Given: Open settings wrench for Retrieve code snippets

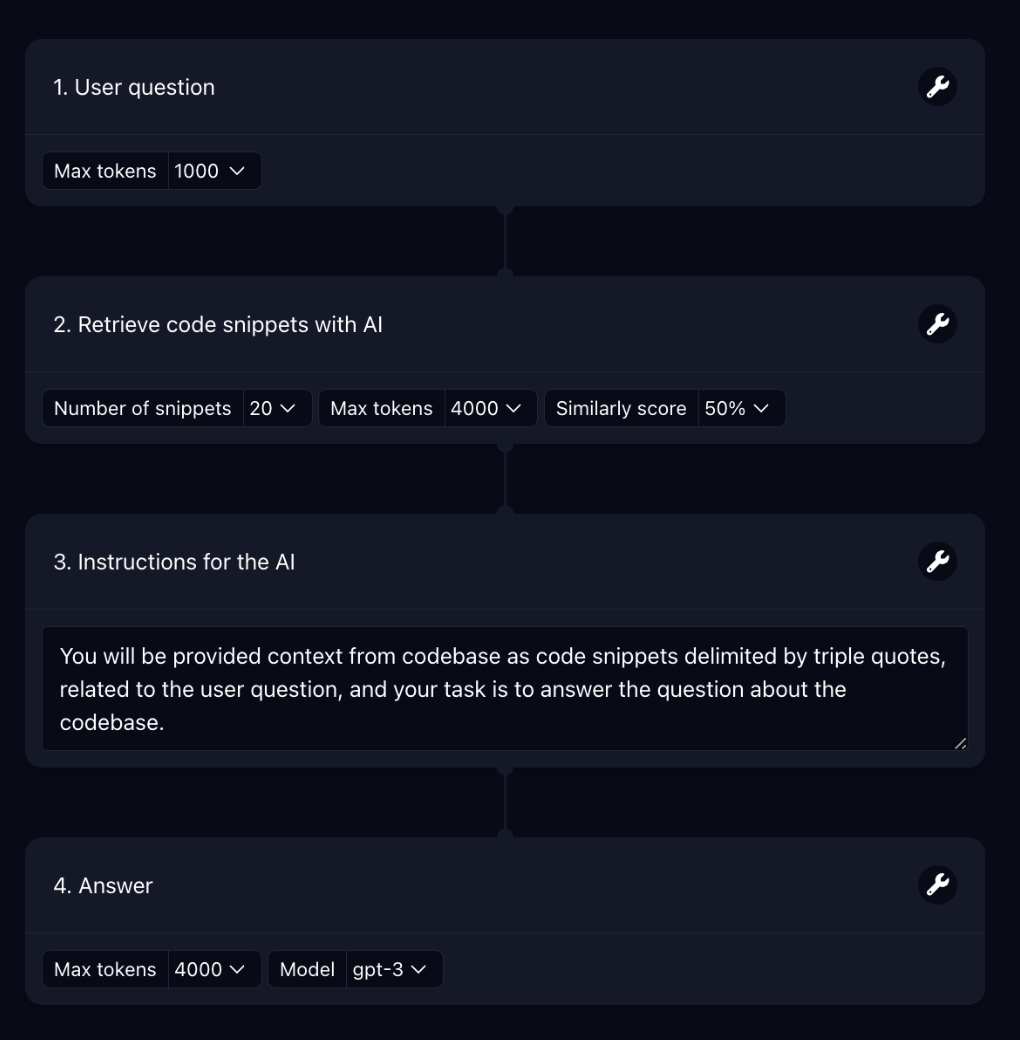Looking at the screenshot, I should (937, 324).
